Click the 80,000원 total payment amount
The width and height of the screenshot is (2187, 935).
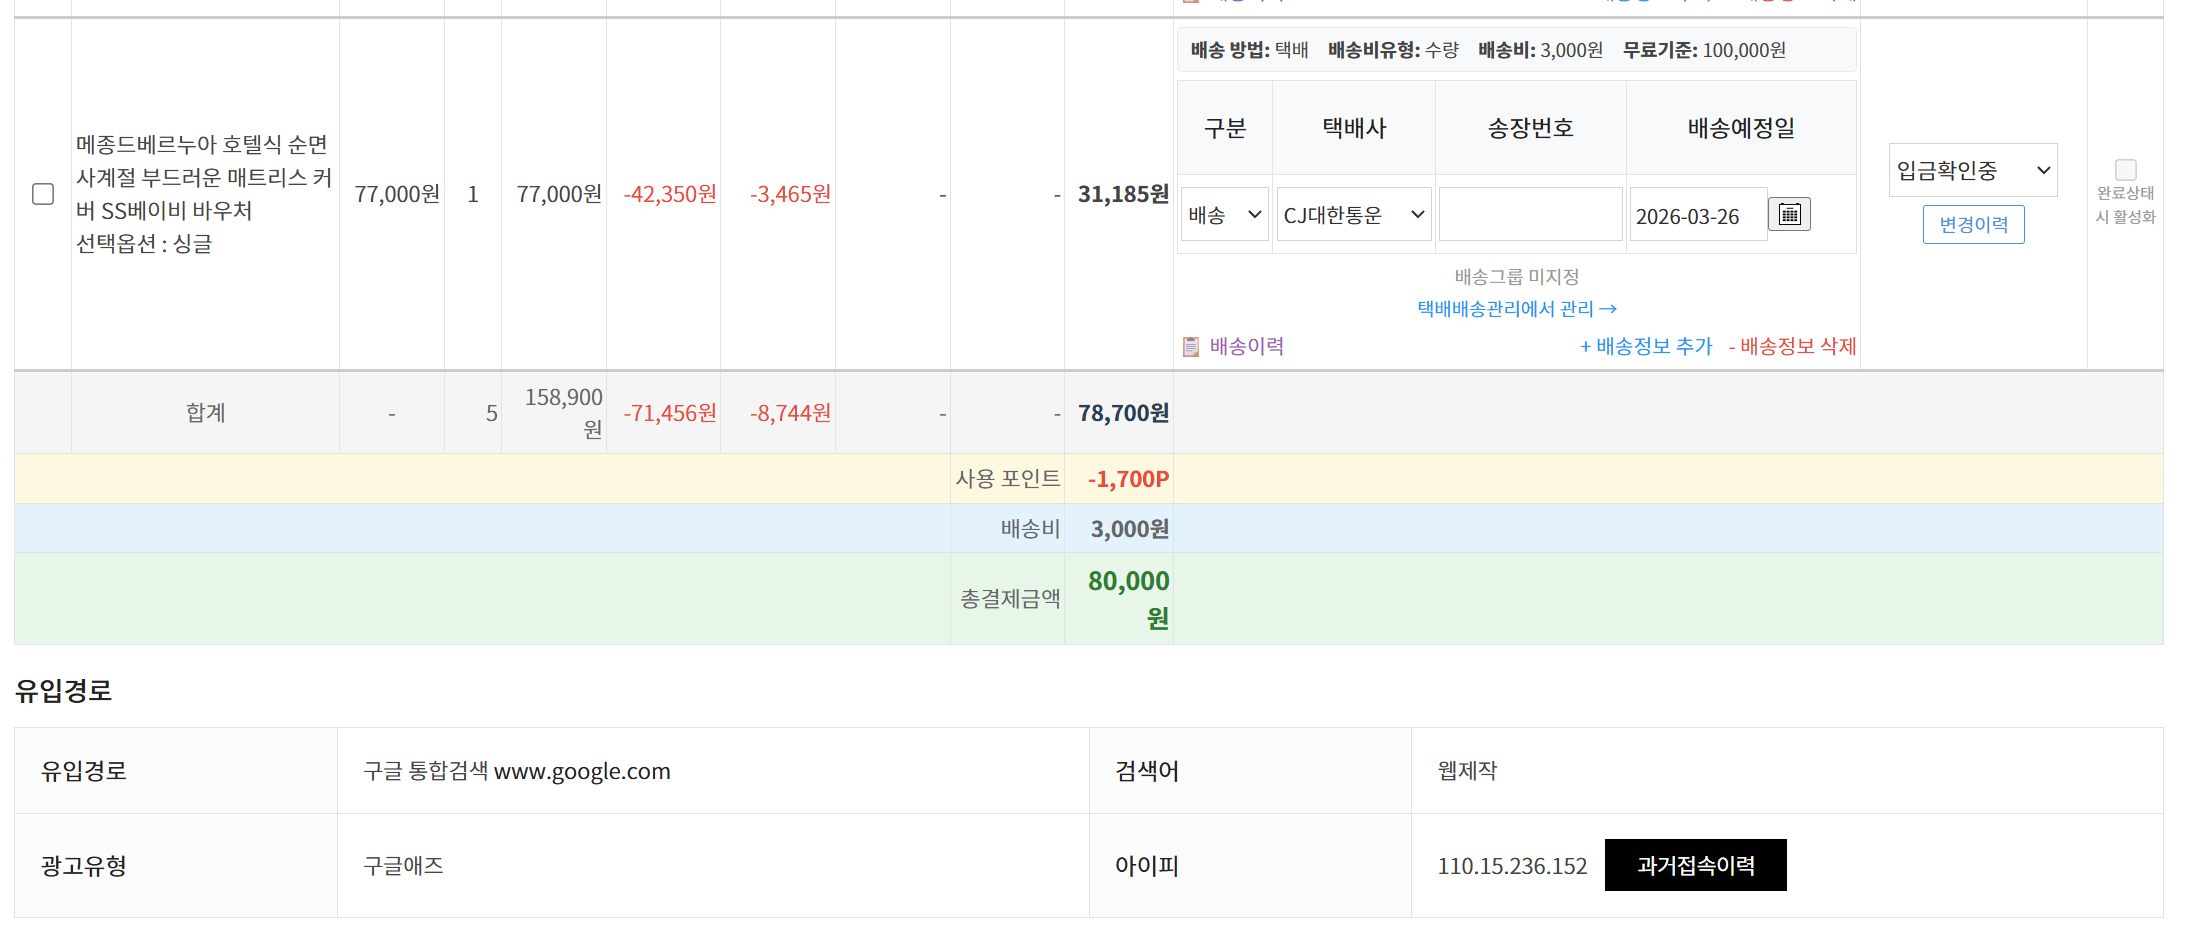click(x=1128, y=598)
